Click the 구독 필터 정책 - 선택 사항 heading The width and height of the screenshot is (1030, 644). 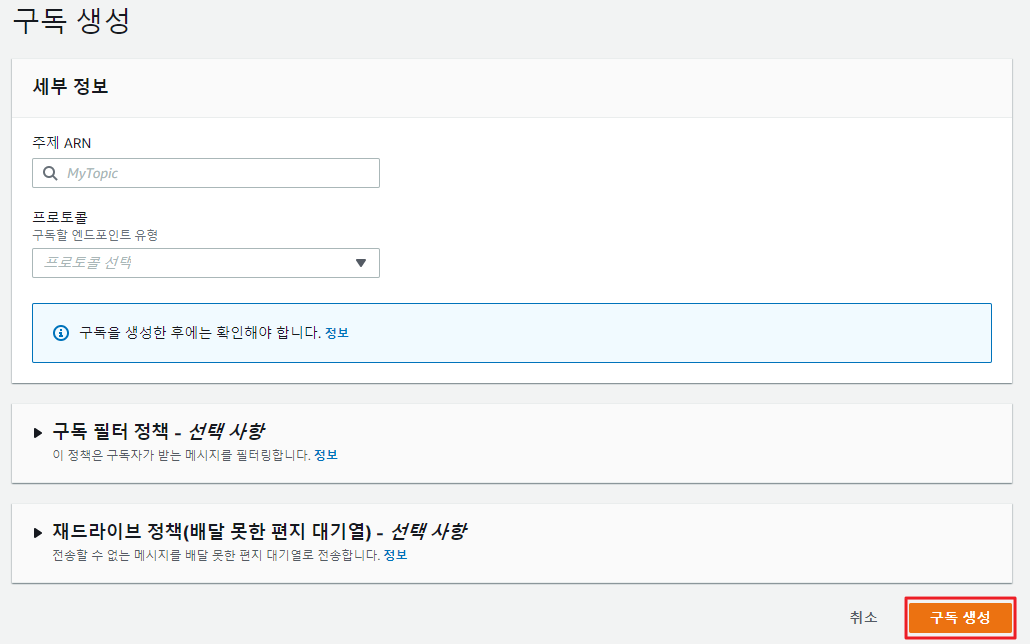tap(159, 432)
